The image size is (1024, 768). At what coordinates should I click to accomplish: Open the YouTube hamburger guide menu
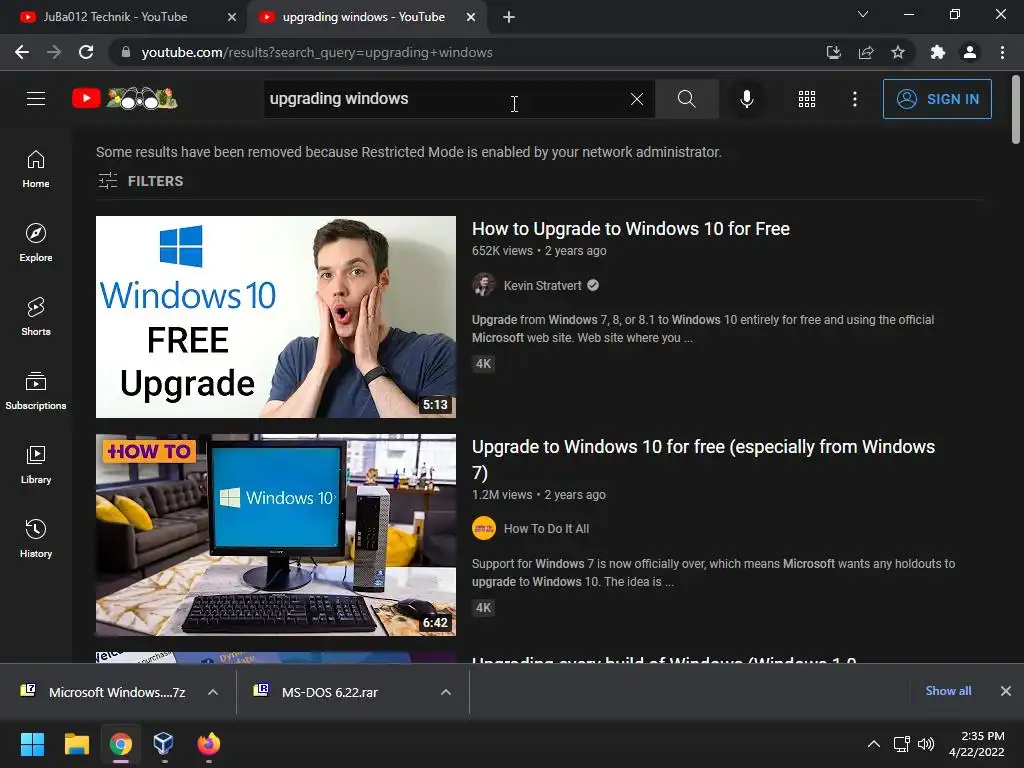coord(36,99)
